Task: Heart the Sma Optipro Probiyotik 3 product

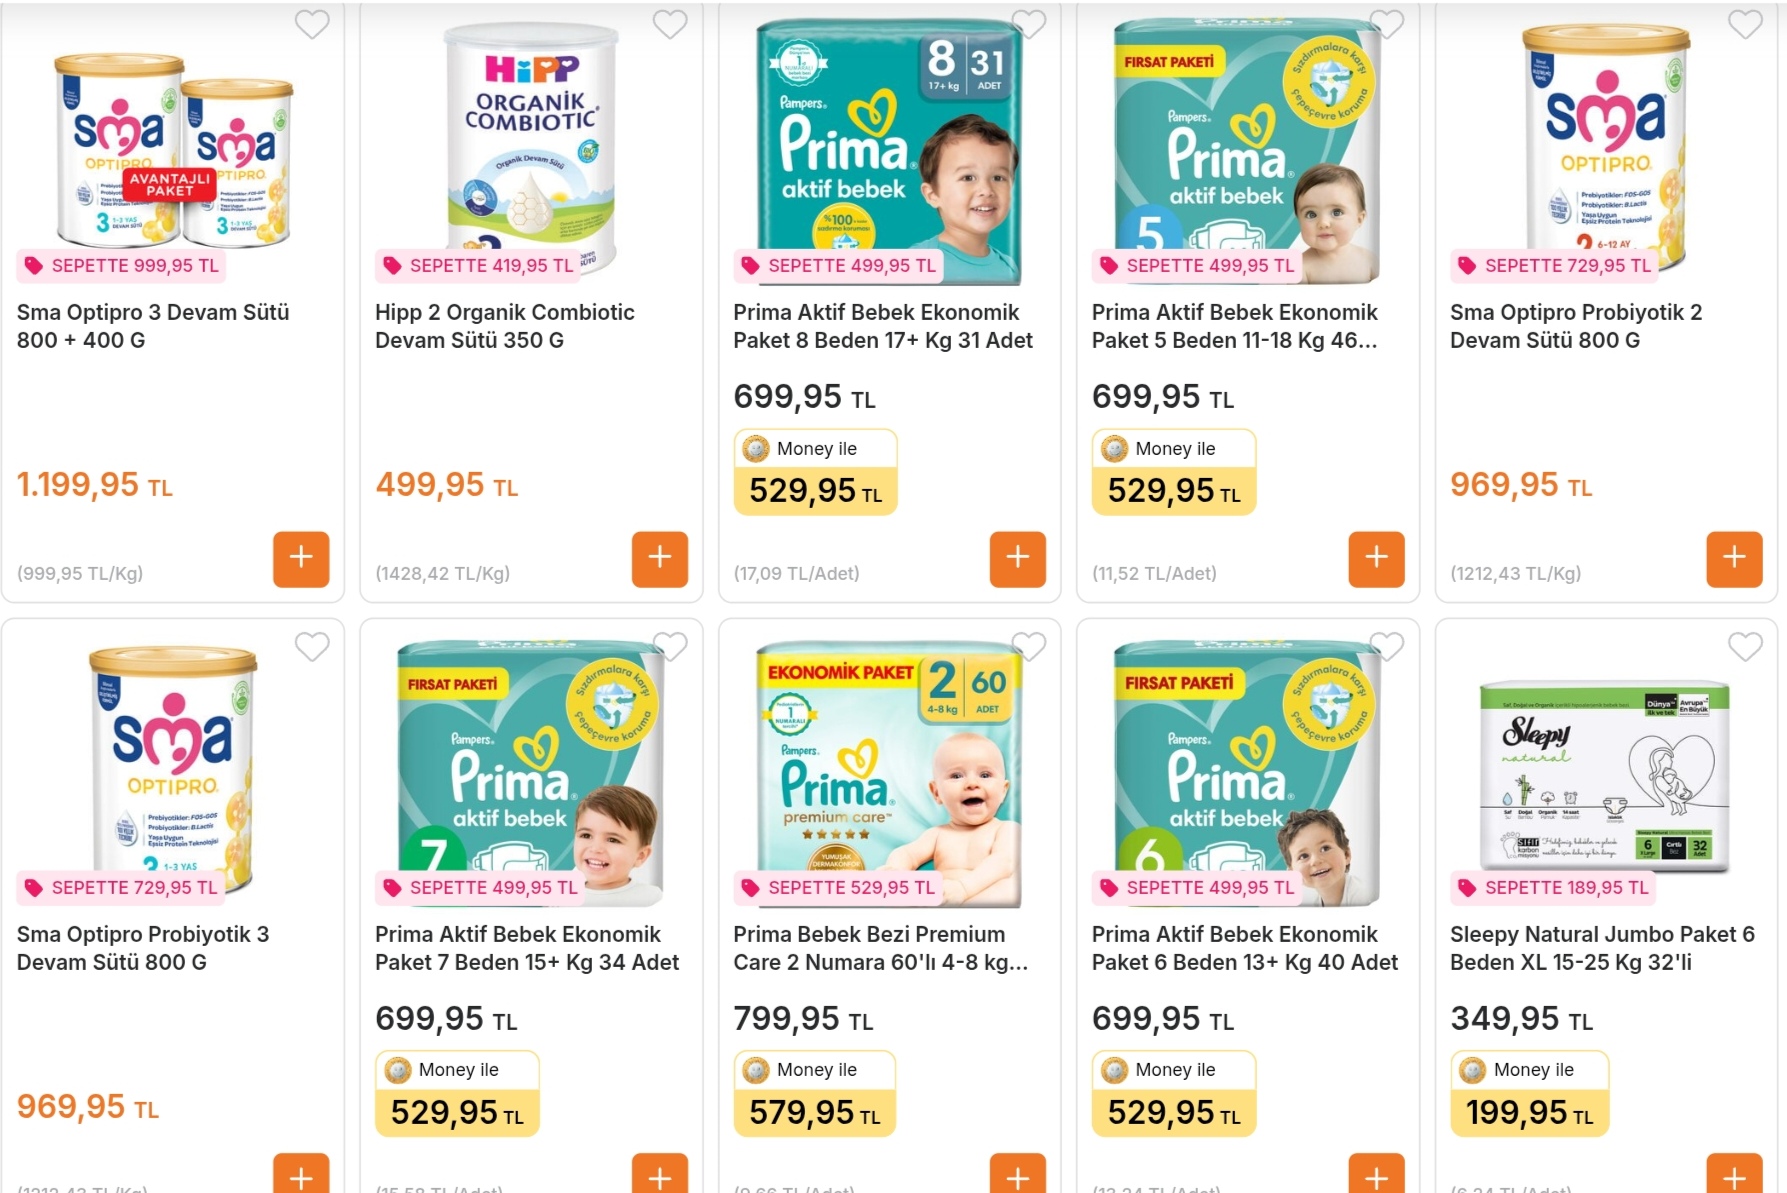Action: click(x=312, y=647)
